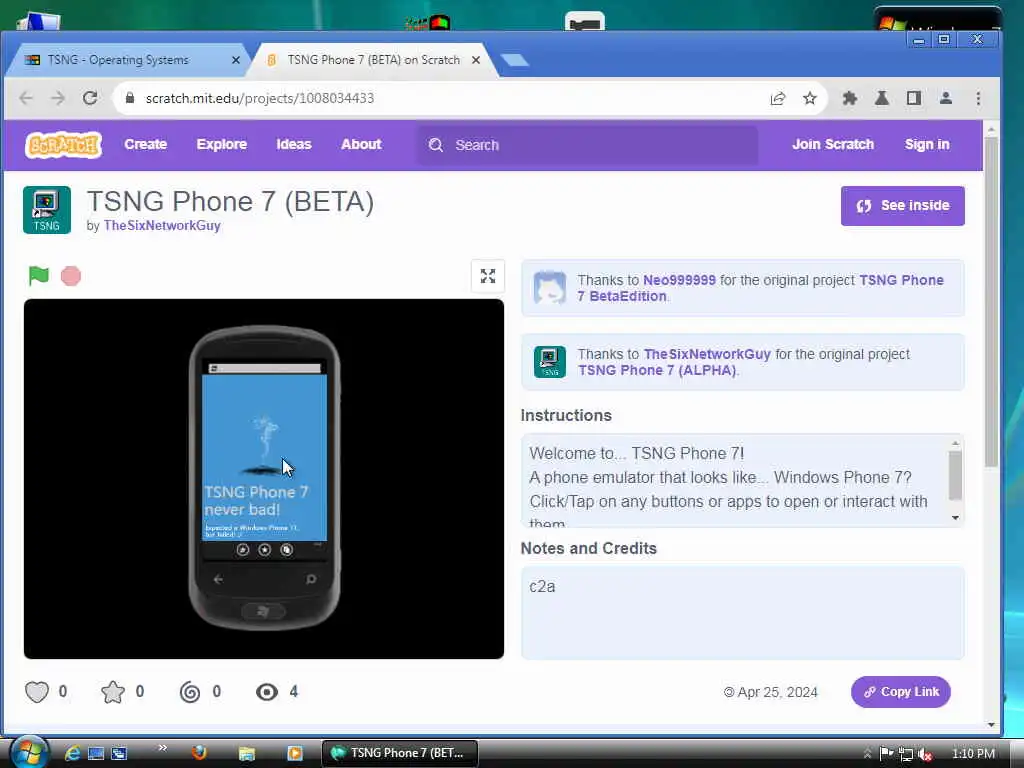
Task: Click the project author TSNG avatar
Action: tap(47, 210)
